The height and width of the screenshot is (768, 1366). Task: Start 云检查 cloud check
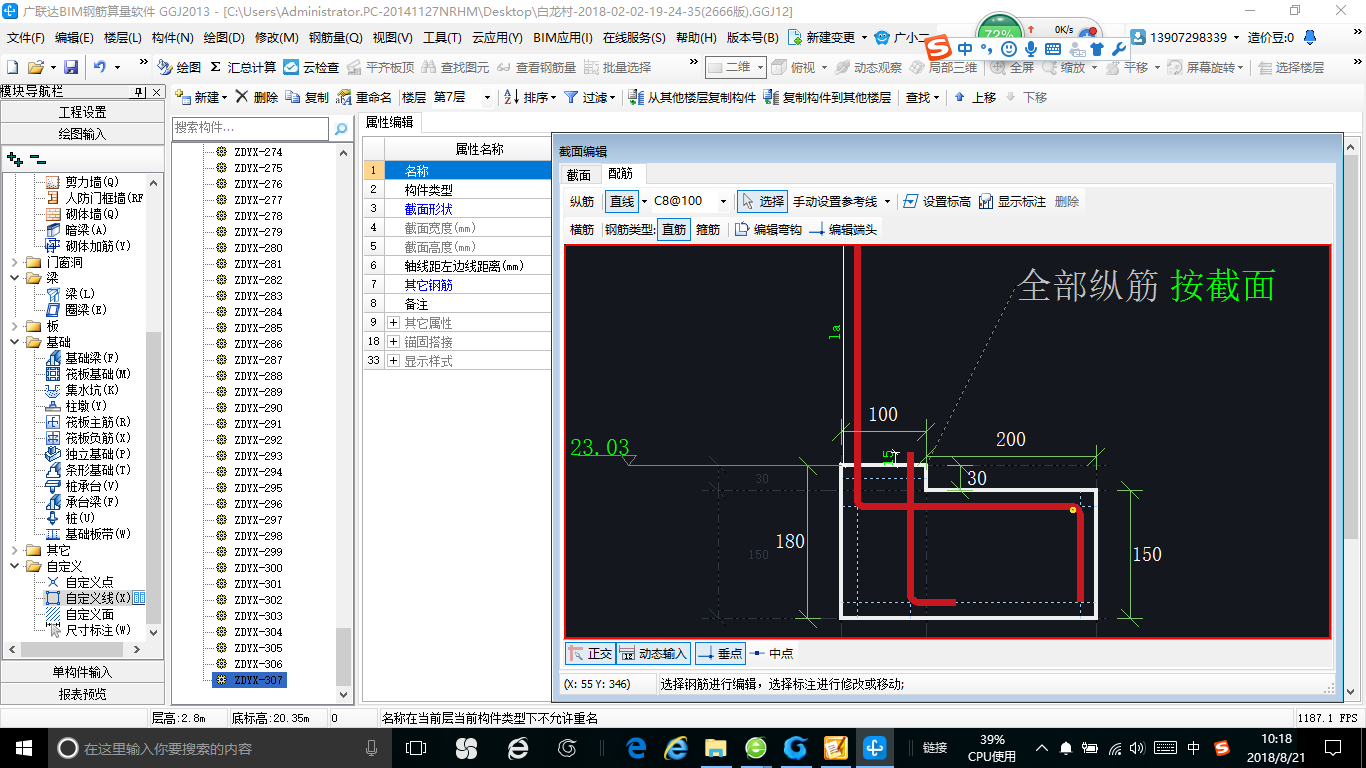311,67
